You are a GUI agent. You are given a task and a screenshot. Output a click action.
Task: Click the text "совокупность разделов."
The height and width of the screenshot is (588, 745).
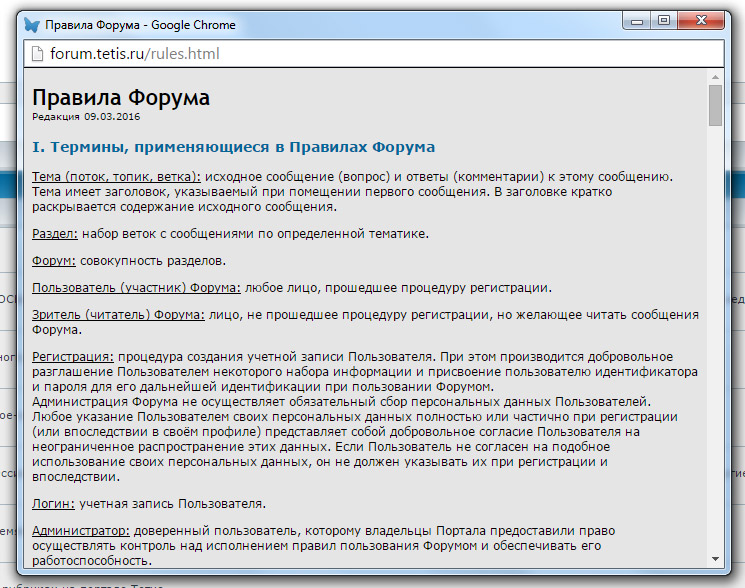point(153,261)
